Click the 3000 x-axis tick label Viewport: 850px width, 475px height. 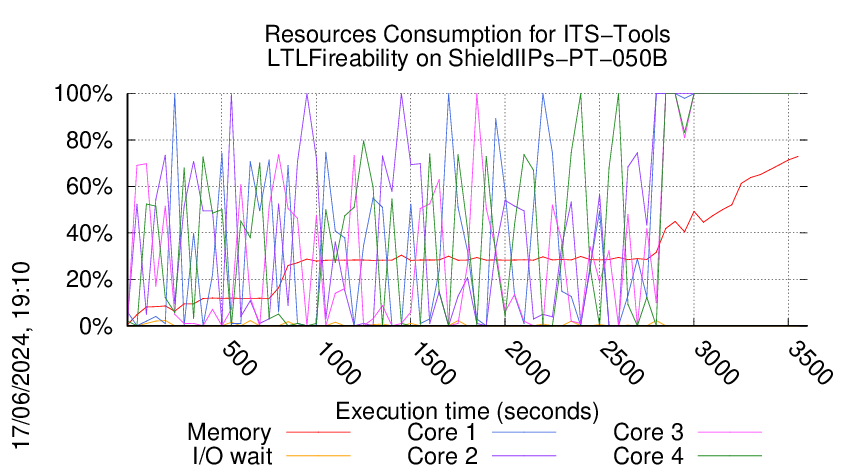(716, 363)
